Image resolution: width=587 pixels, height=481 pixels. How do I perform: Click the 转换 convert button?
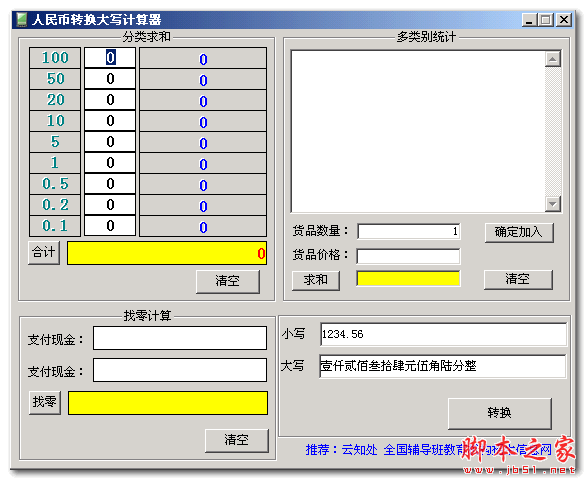pyautogui.click(x=500, y=413)
